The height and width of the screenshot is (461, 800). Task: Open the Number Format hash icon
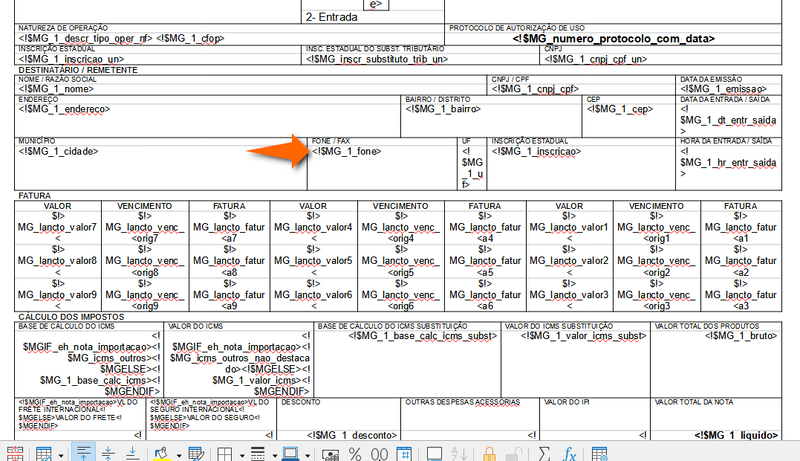pos(404,454)
